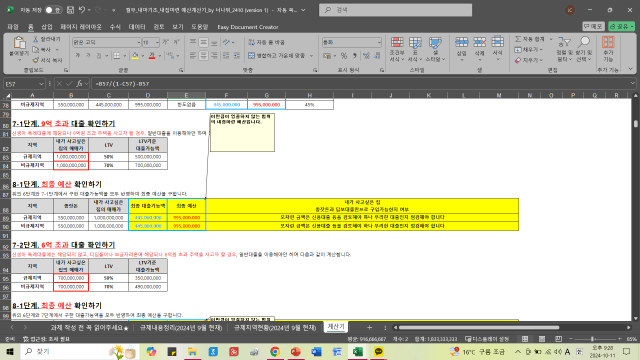Increase font size with larger 가 icon
This screenshot has width=640, height=360.
165,42
